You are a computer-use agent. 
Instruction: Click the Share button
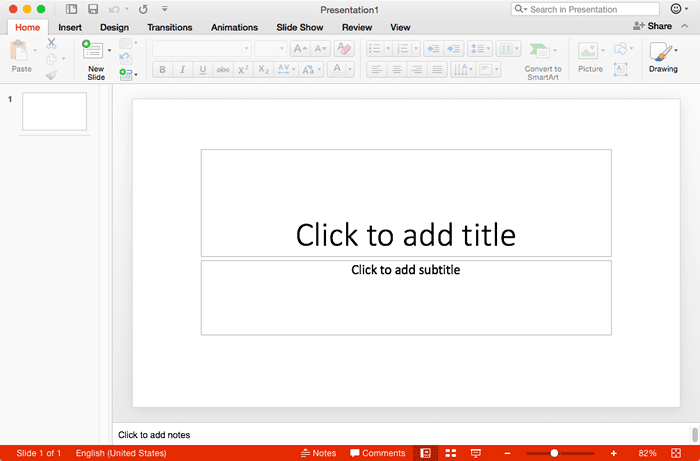click(652, 26)
